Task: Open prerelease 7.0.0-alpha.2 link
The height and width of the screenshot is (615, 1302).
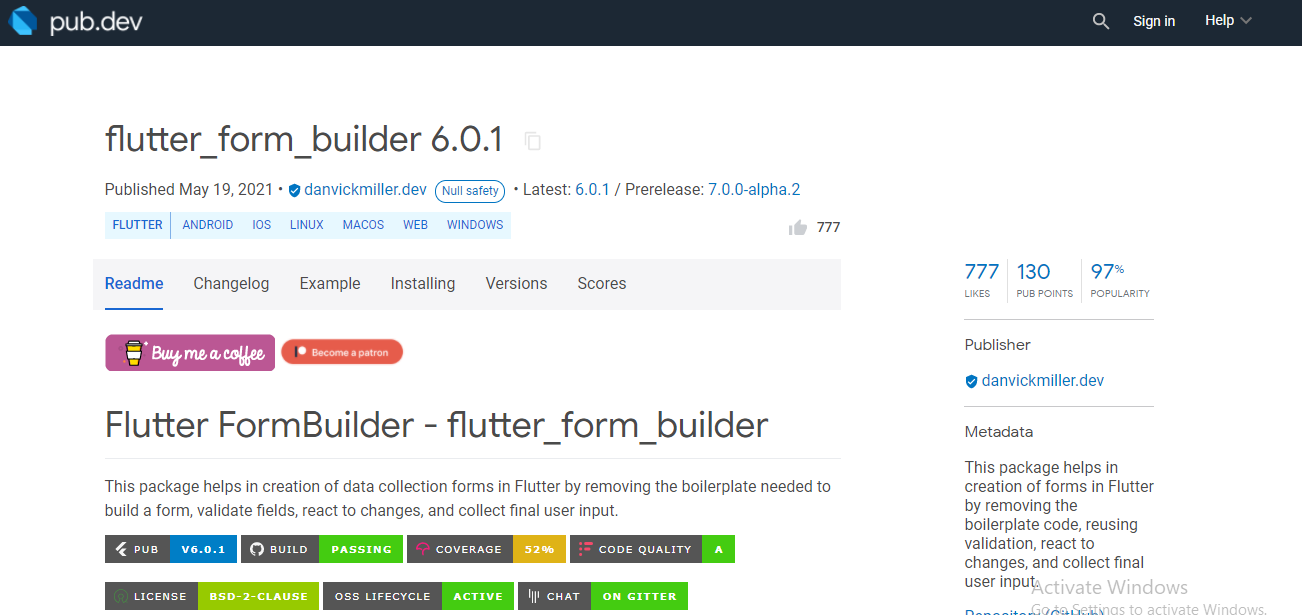Action: pos(754,190)
